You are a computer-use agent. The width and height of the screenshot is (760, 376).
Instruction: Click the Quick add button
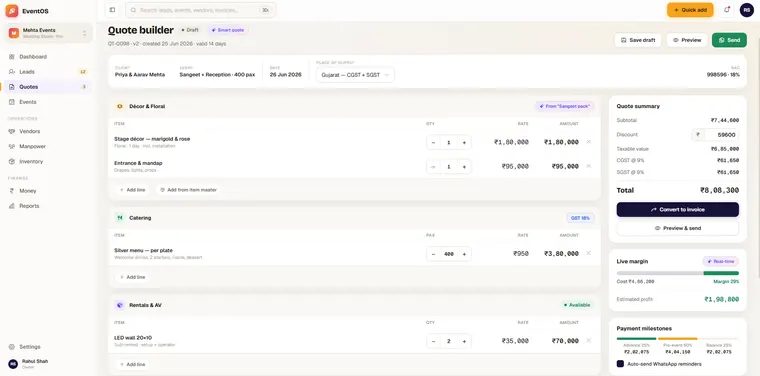(x=690, y=10)
